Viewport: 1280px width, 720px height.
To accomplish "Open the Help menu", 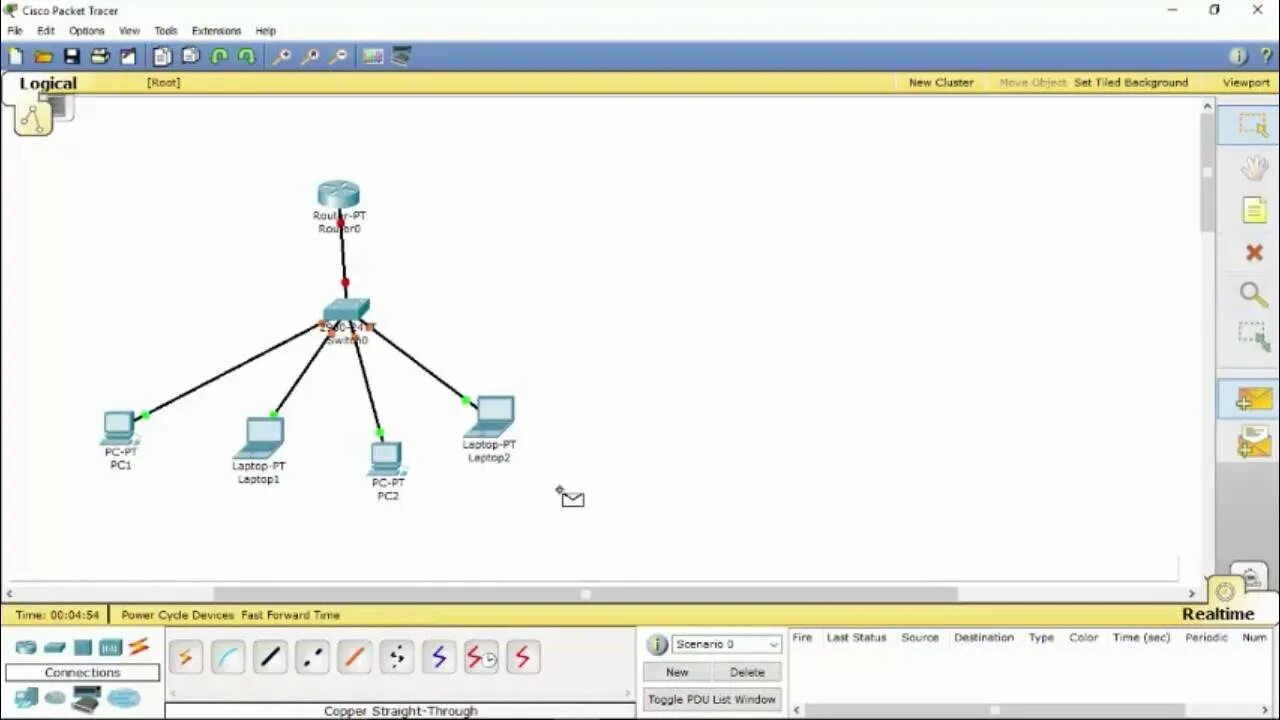I will pyautogui.click(x=265, y=31).
